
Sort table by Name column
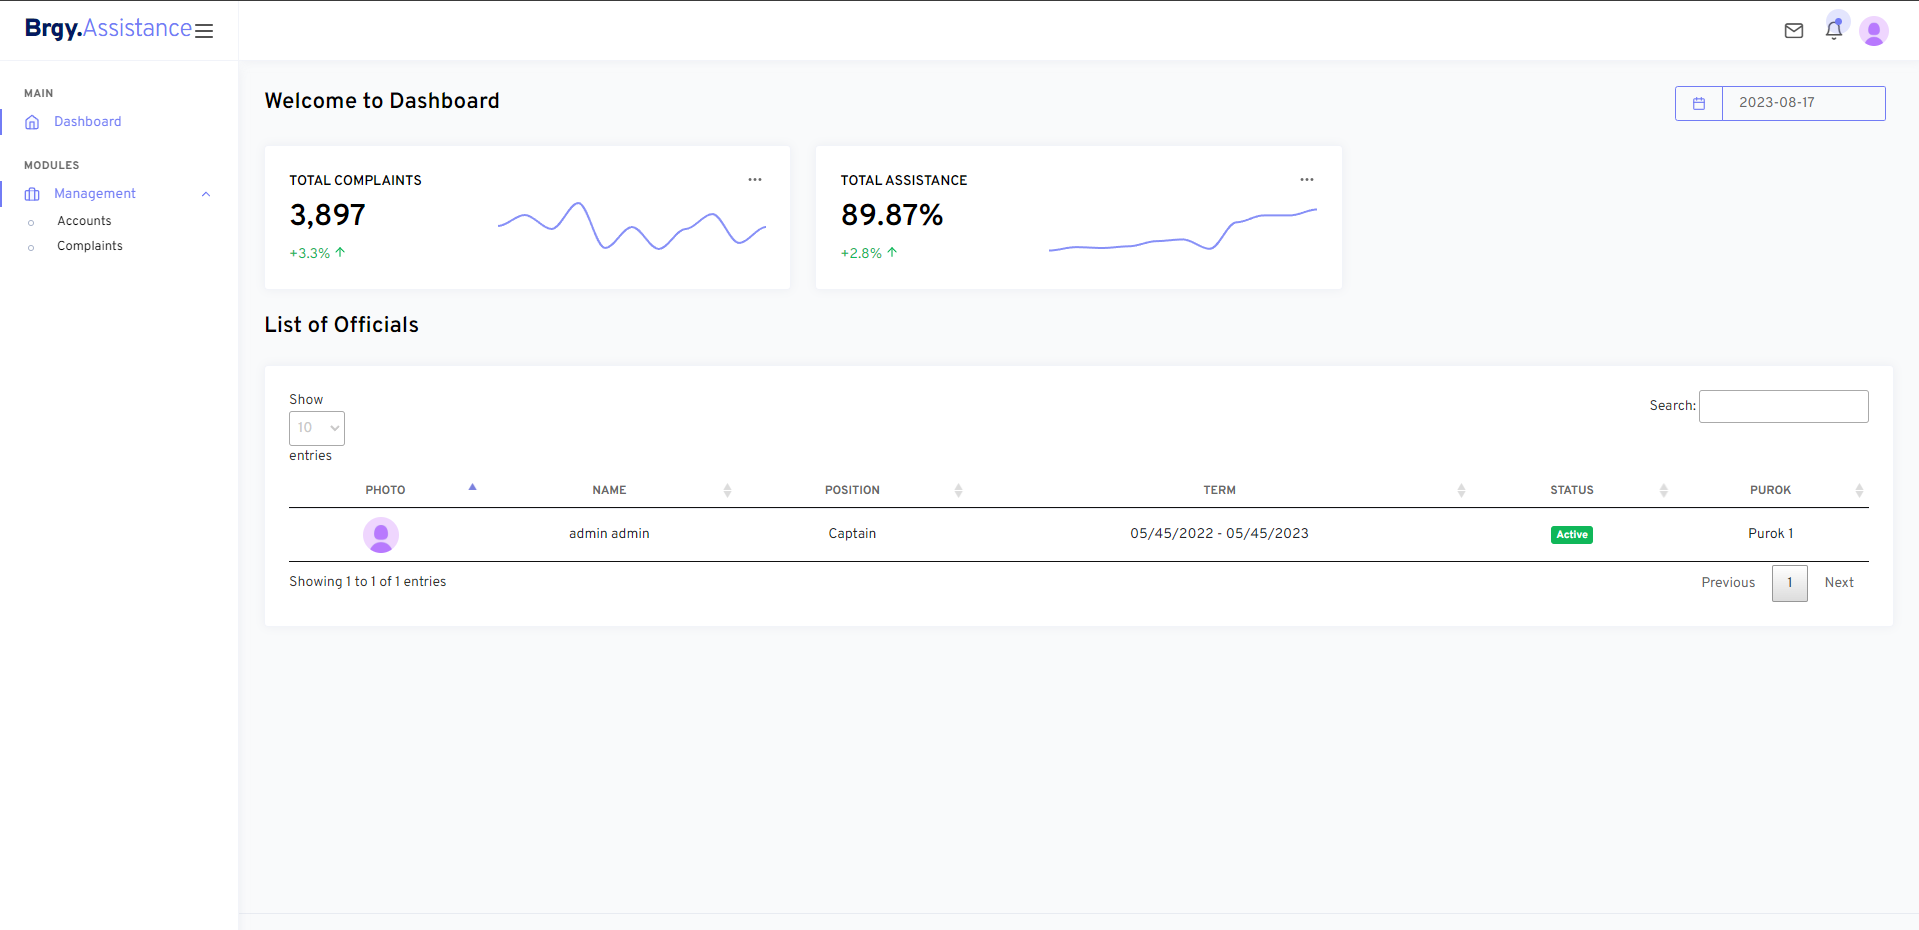coord(610,490)
